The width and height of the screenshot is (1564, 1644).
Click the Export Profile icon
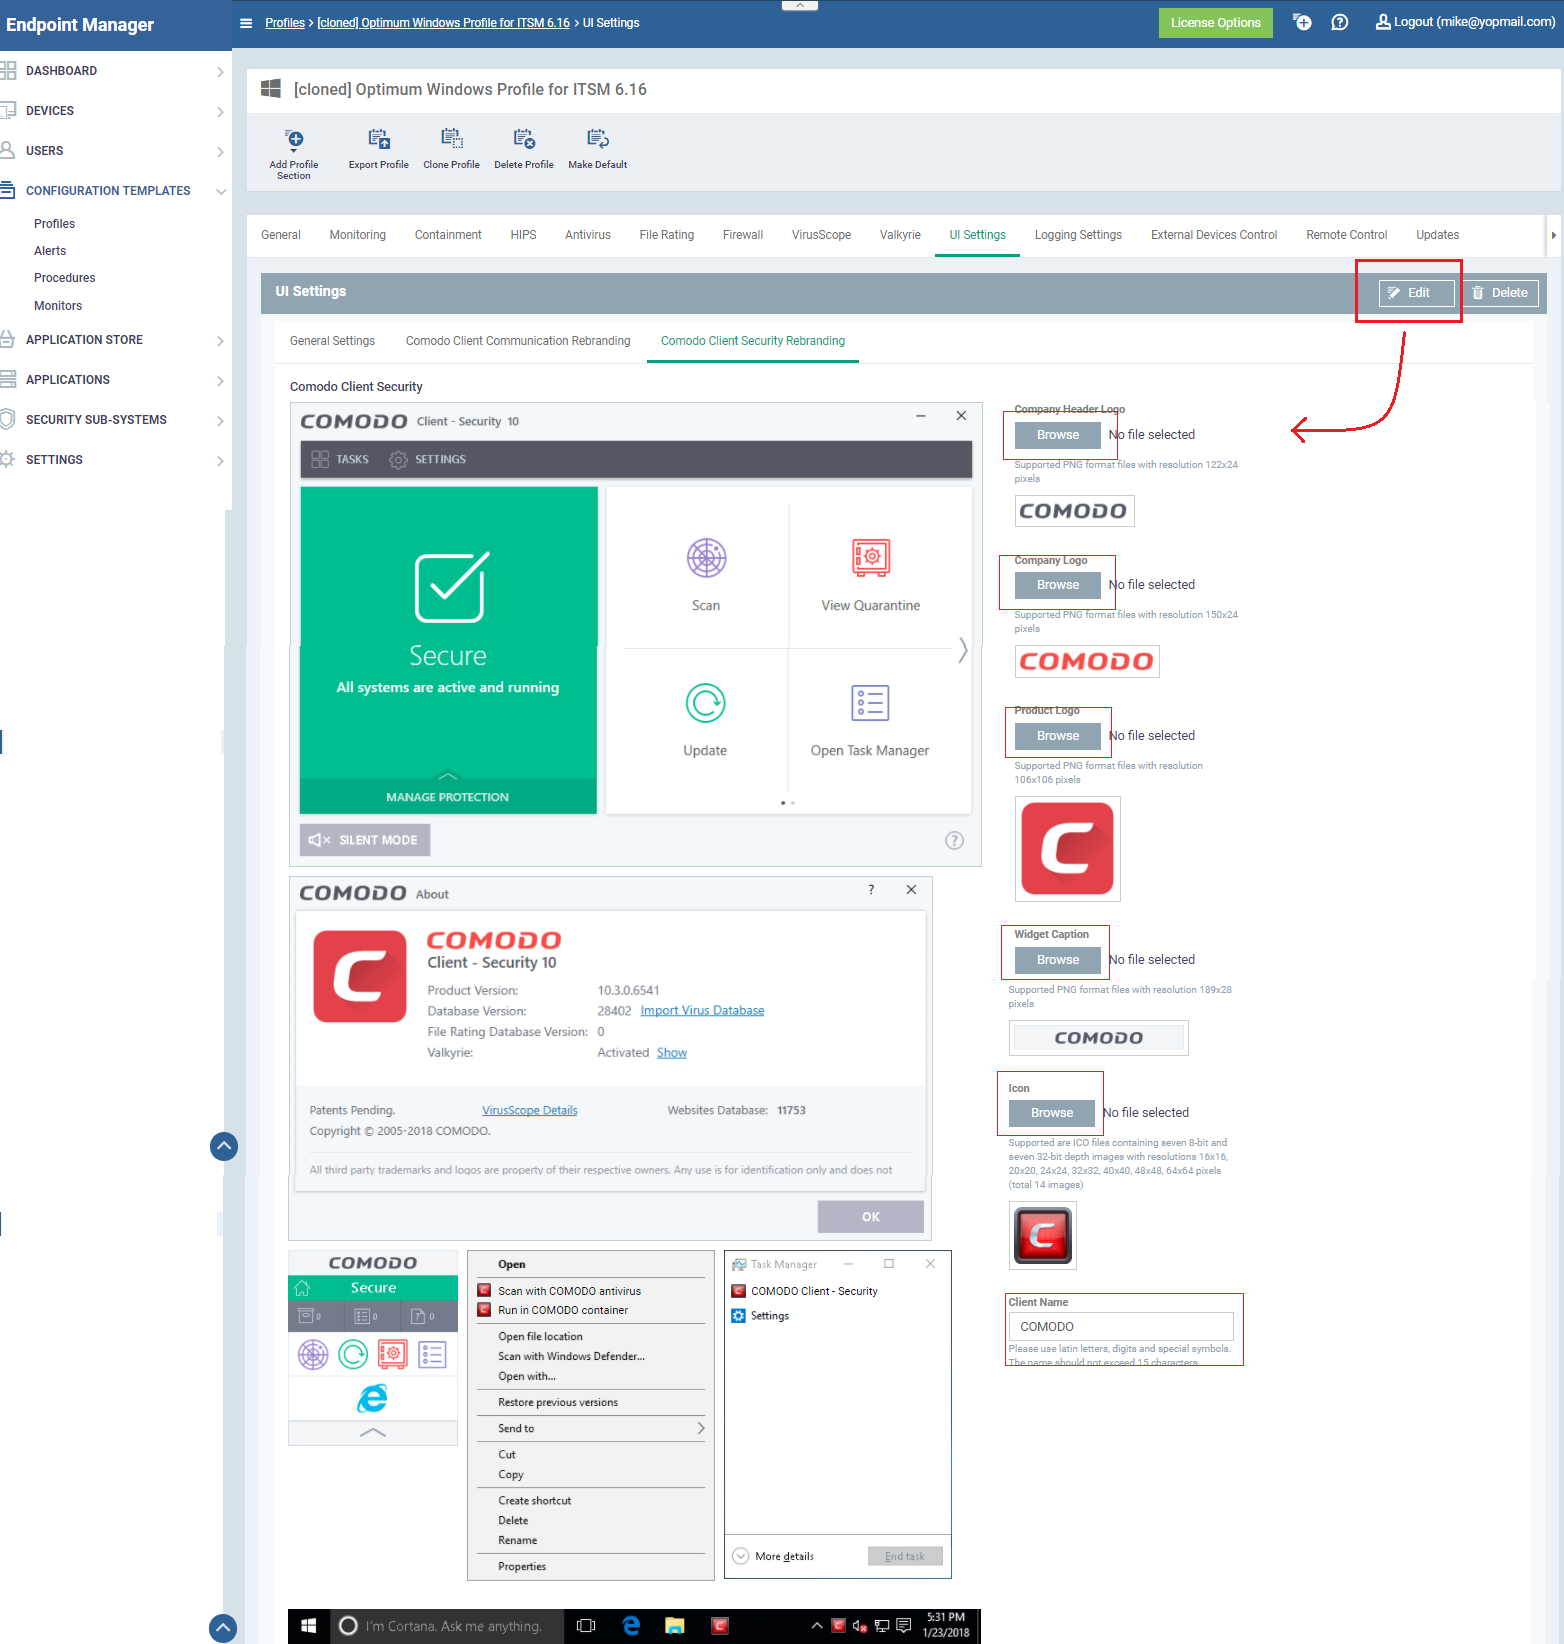(379, 139)
